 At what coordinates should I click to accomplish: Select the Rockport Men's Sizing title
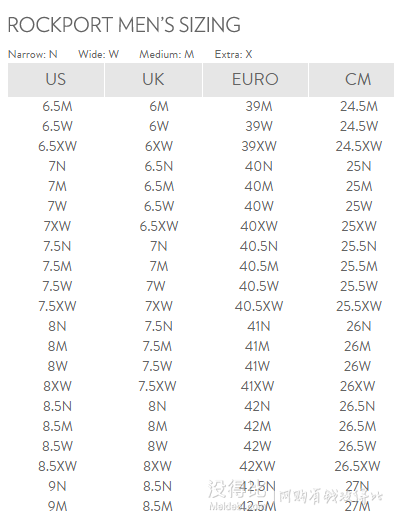[x=124, y=25]
